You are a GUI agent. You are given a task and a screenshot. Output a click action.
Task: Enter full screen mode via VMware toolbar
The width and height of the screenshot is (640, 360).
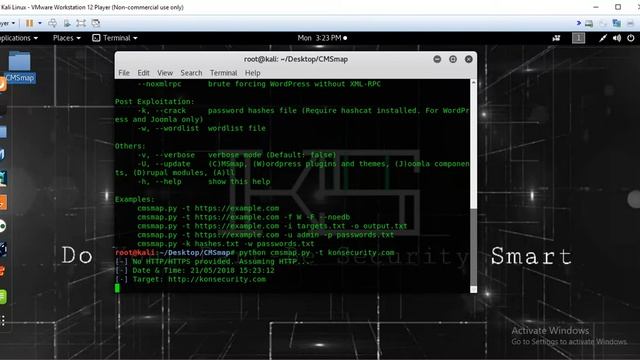click(x=81, y=23)
